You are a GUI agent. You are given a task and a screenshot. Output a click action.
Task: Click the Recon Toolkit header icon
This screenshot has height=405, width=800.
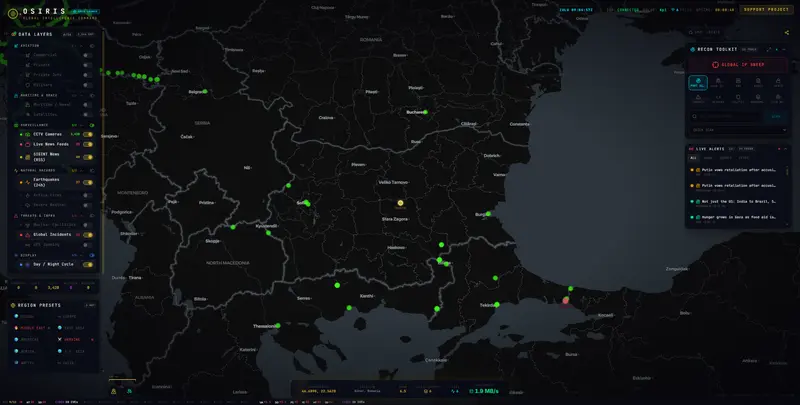[693, 49]
